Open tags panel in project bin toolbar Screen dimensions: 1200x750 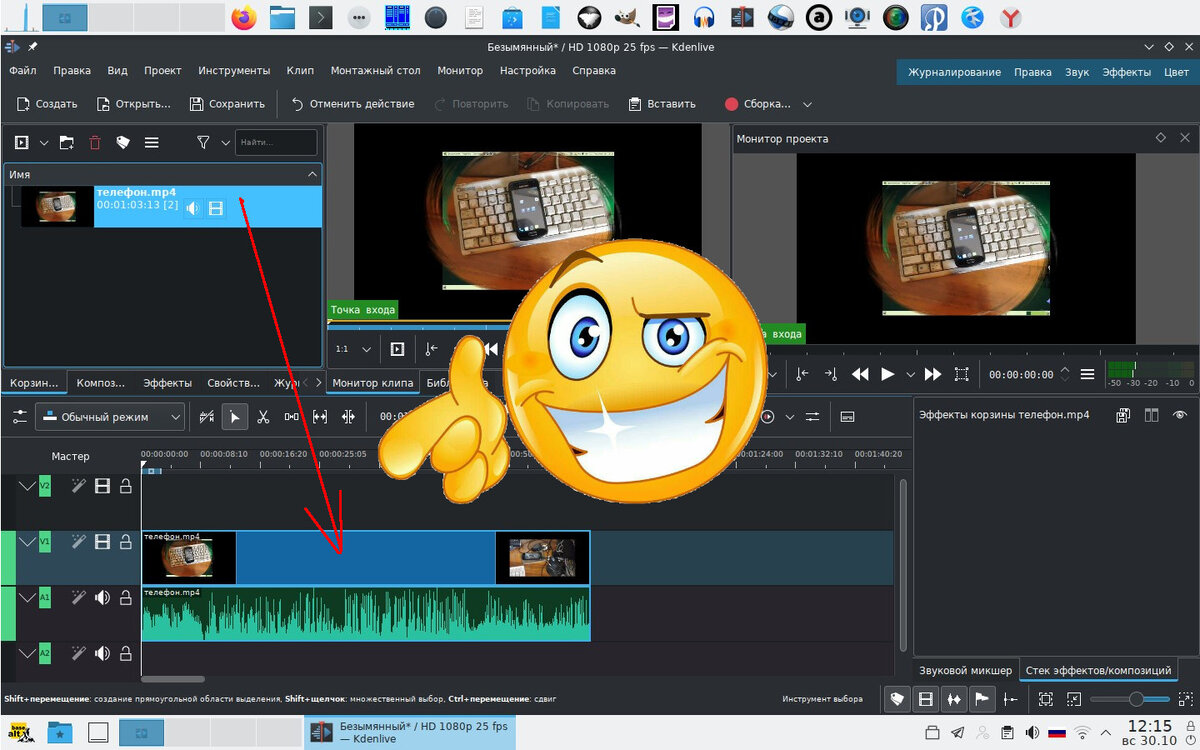(123, 143)
